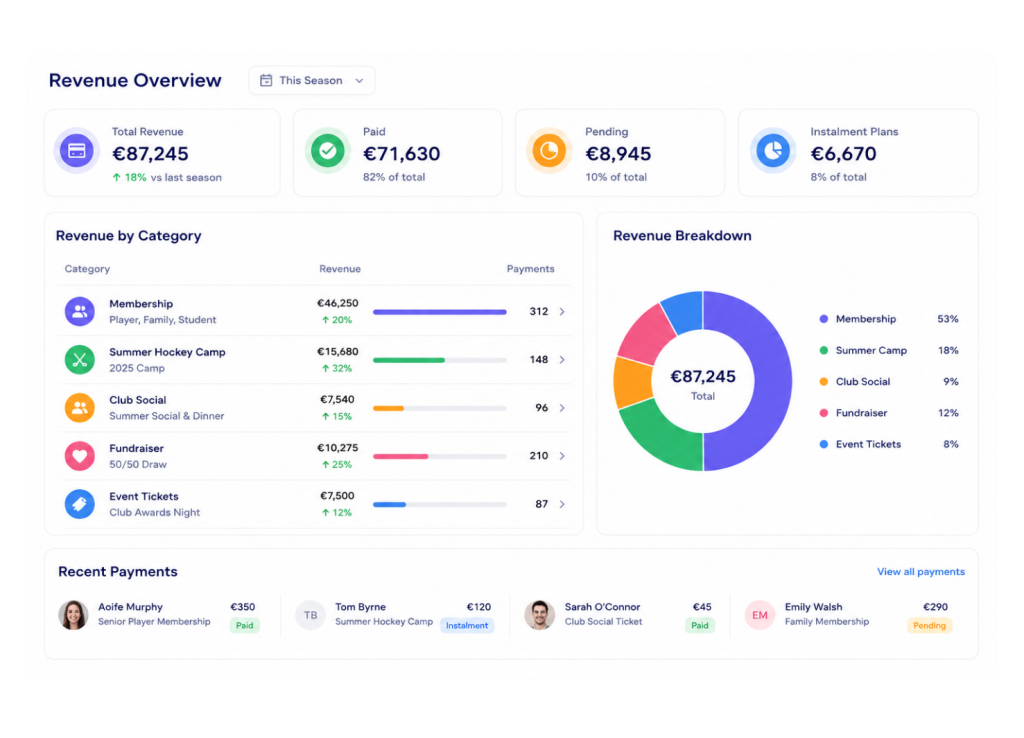Click the orange Club Social icon
The height and width of the screenshot is (738, 1024).
tap(80, 408)
